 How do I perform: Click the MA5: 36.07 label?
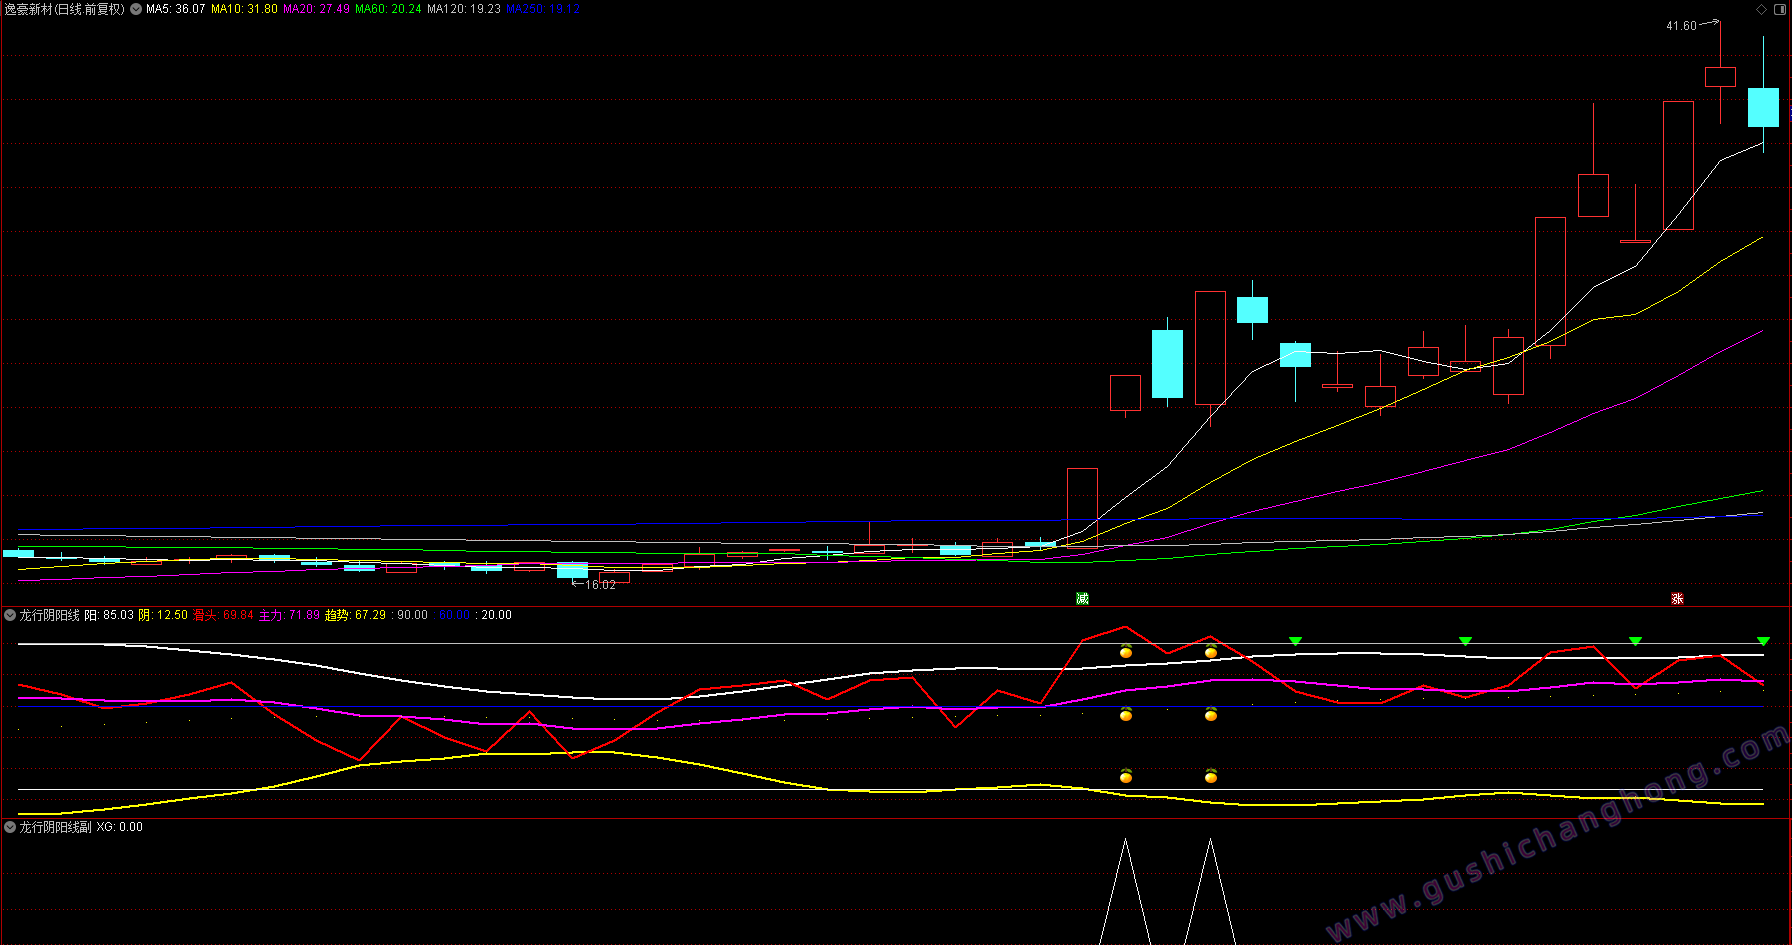click(175, 9)
